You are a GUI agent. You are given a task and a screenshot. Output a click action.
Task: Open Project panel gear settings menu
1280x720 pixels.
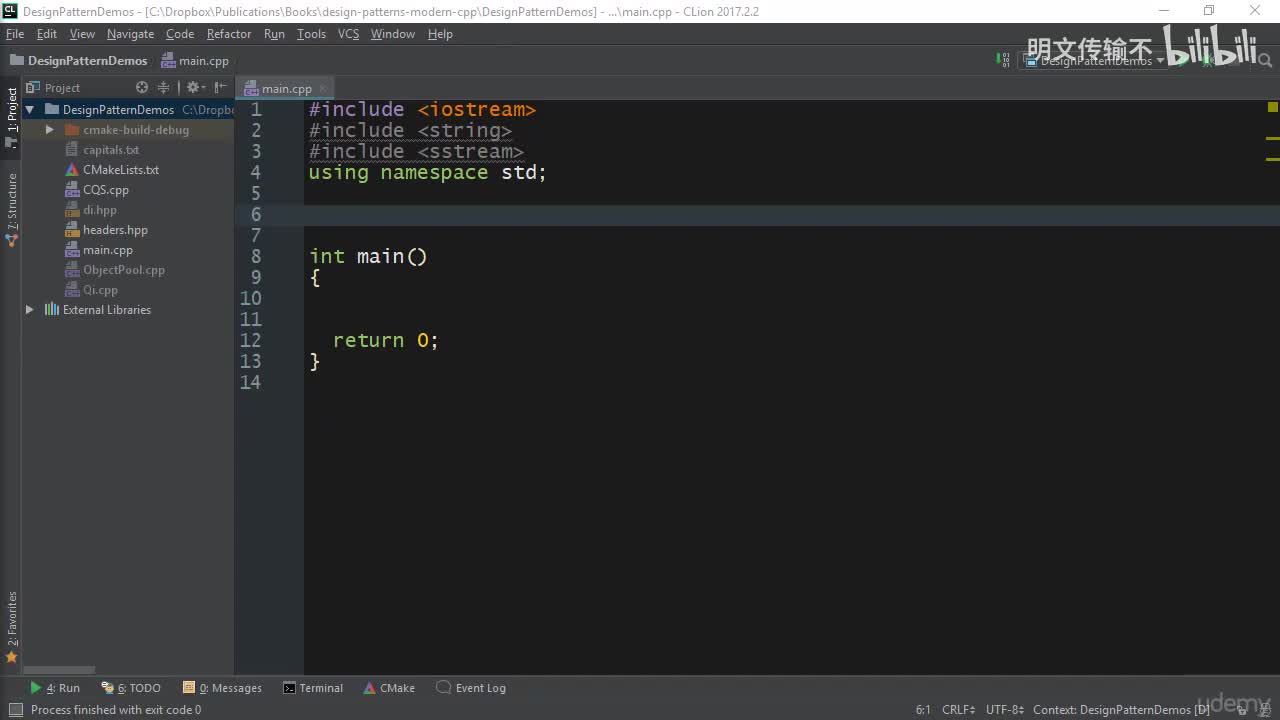point(194,88)
